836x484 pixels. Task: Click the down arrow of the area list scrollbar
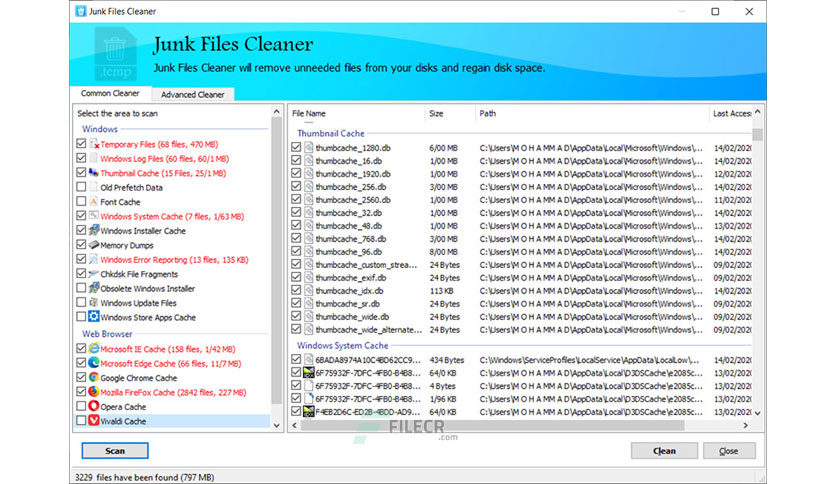[x=276, y=425]
